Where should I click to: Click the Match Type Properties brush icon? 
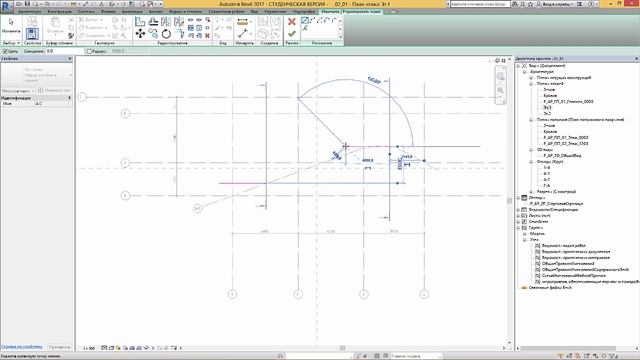coord(71,36)
